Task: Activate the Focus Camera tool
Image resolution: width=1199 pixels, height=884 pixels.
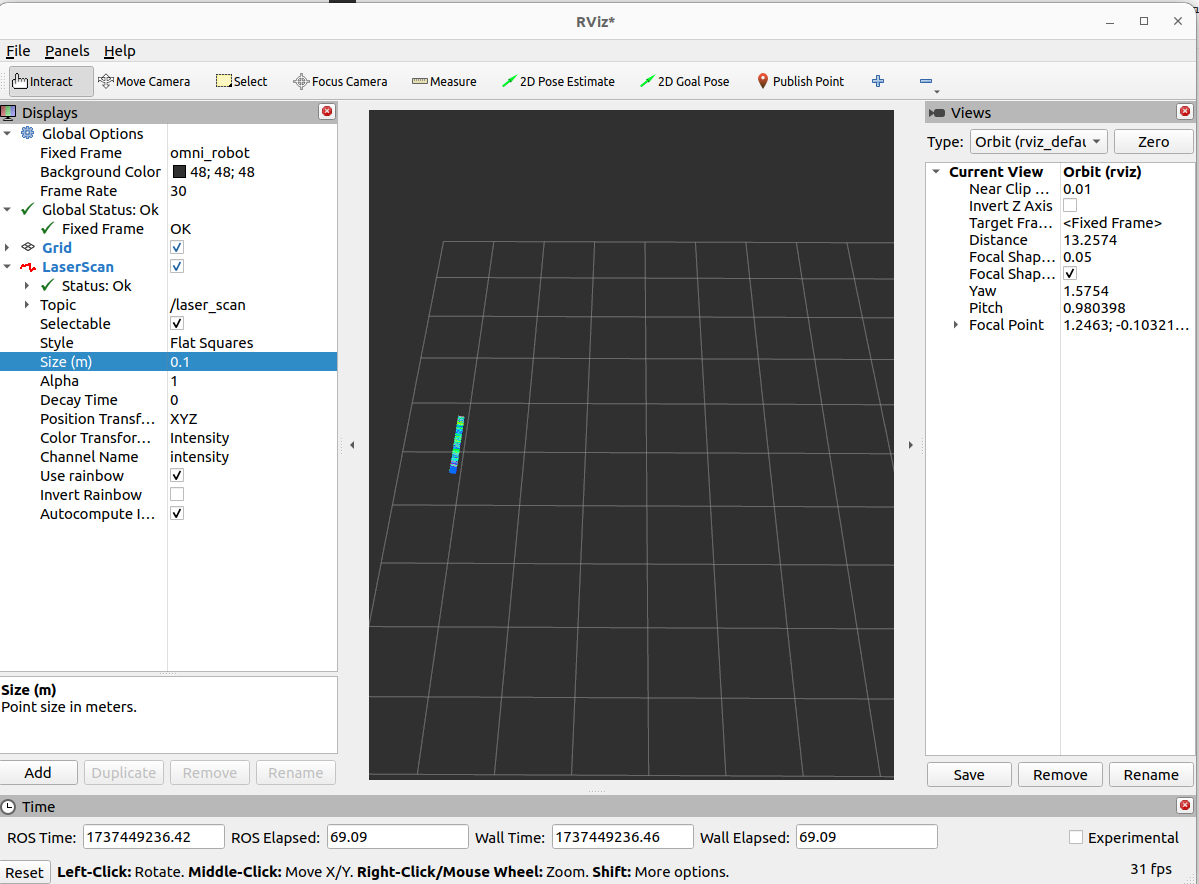Action: click(340, 81)
